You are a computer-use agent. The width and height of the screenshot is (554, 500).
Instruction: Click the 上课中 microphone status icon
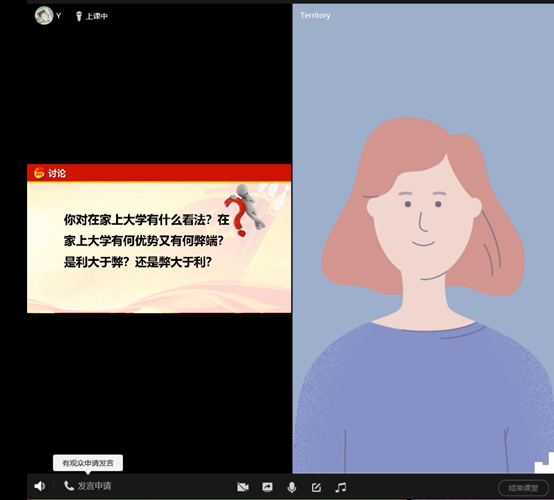tap(79, 16)
